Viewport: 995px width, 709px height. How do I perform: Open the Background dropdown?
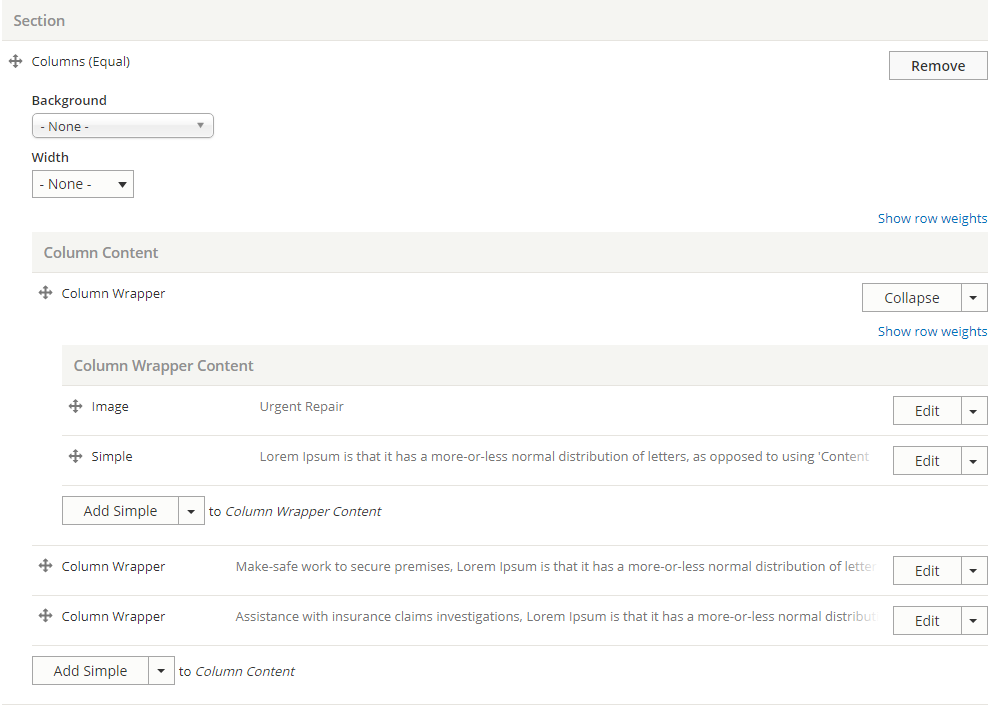pos(122,125)
